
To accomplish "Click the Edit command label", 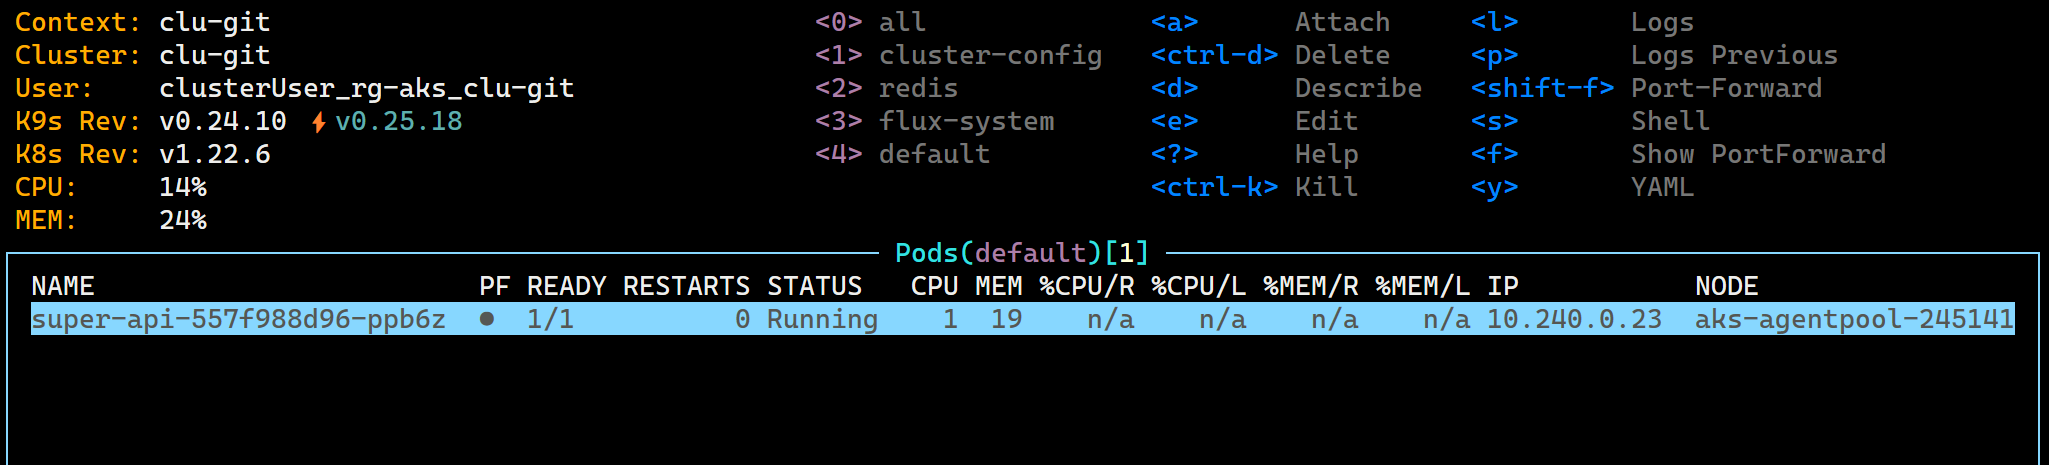I will 1326,121.
